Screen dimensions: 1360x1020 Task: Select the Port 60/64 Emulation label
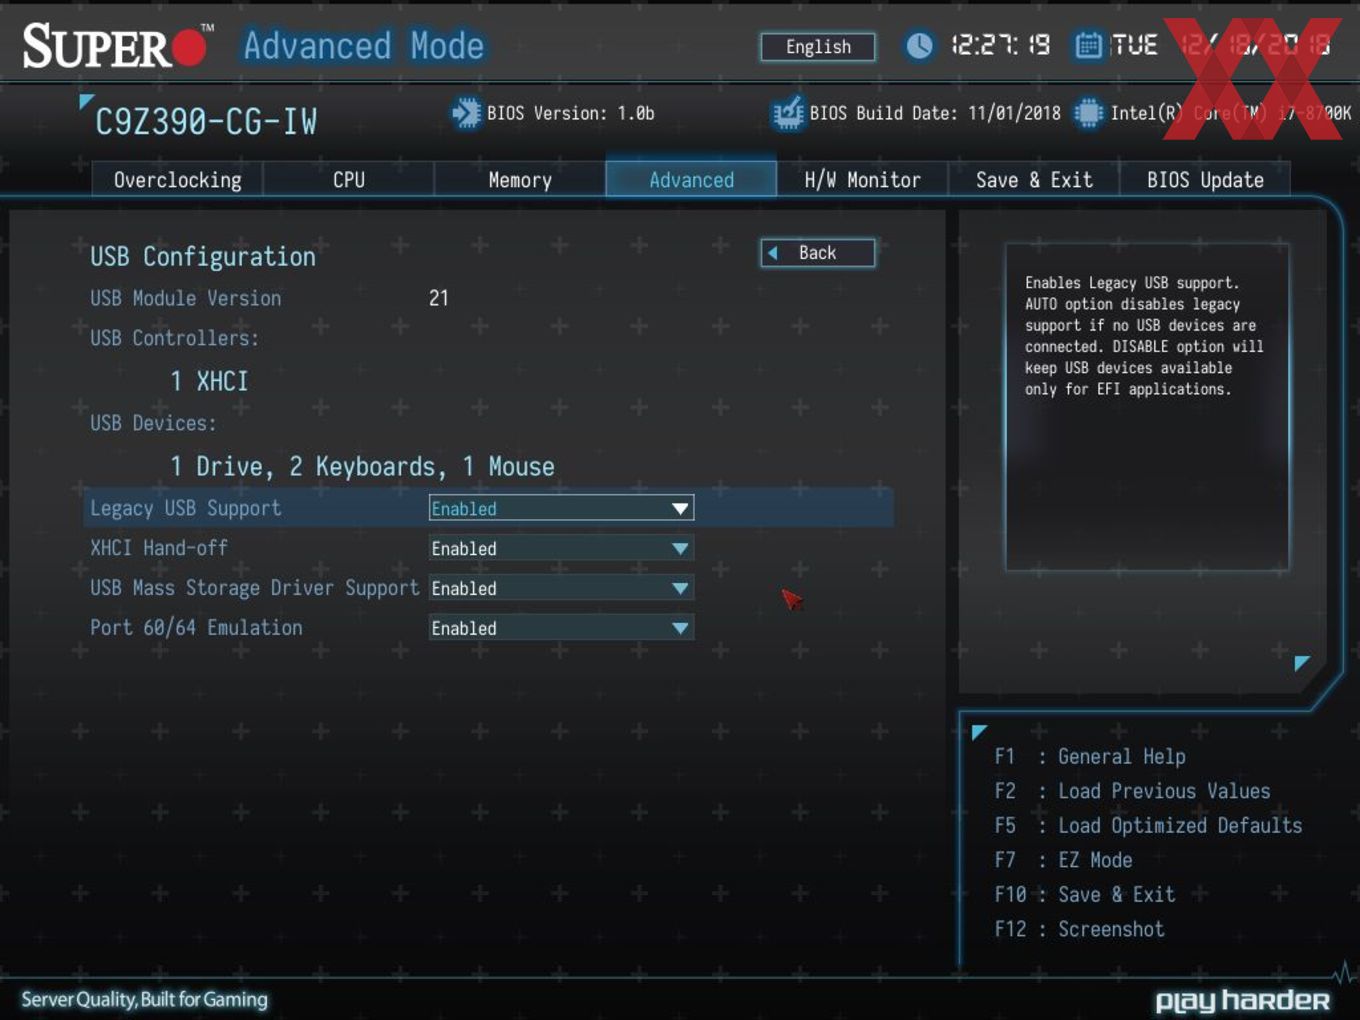196,628
